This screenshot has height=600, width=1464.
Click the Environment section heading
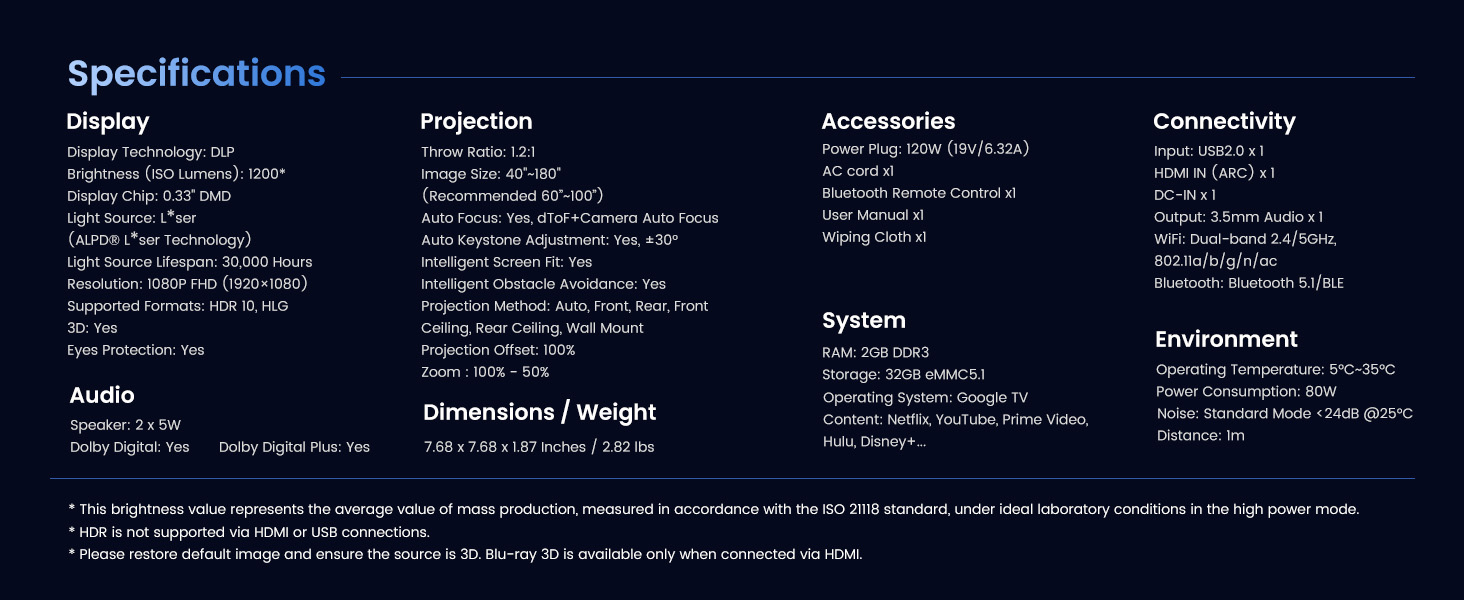click(1226, 340)
